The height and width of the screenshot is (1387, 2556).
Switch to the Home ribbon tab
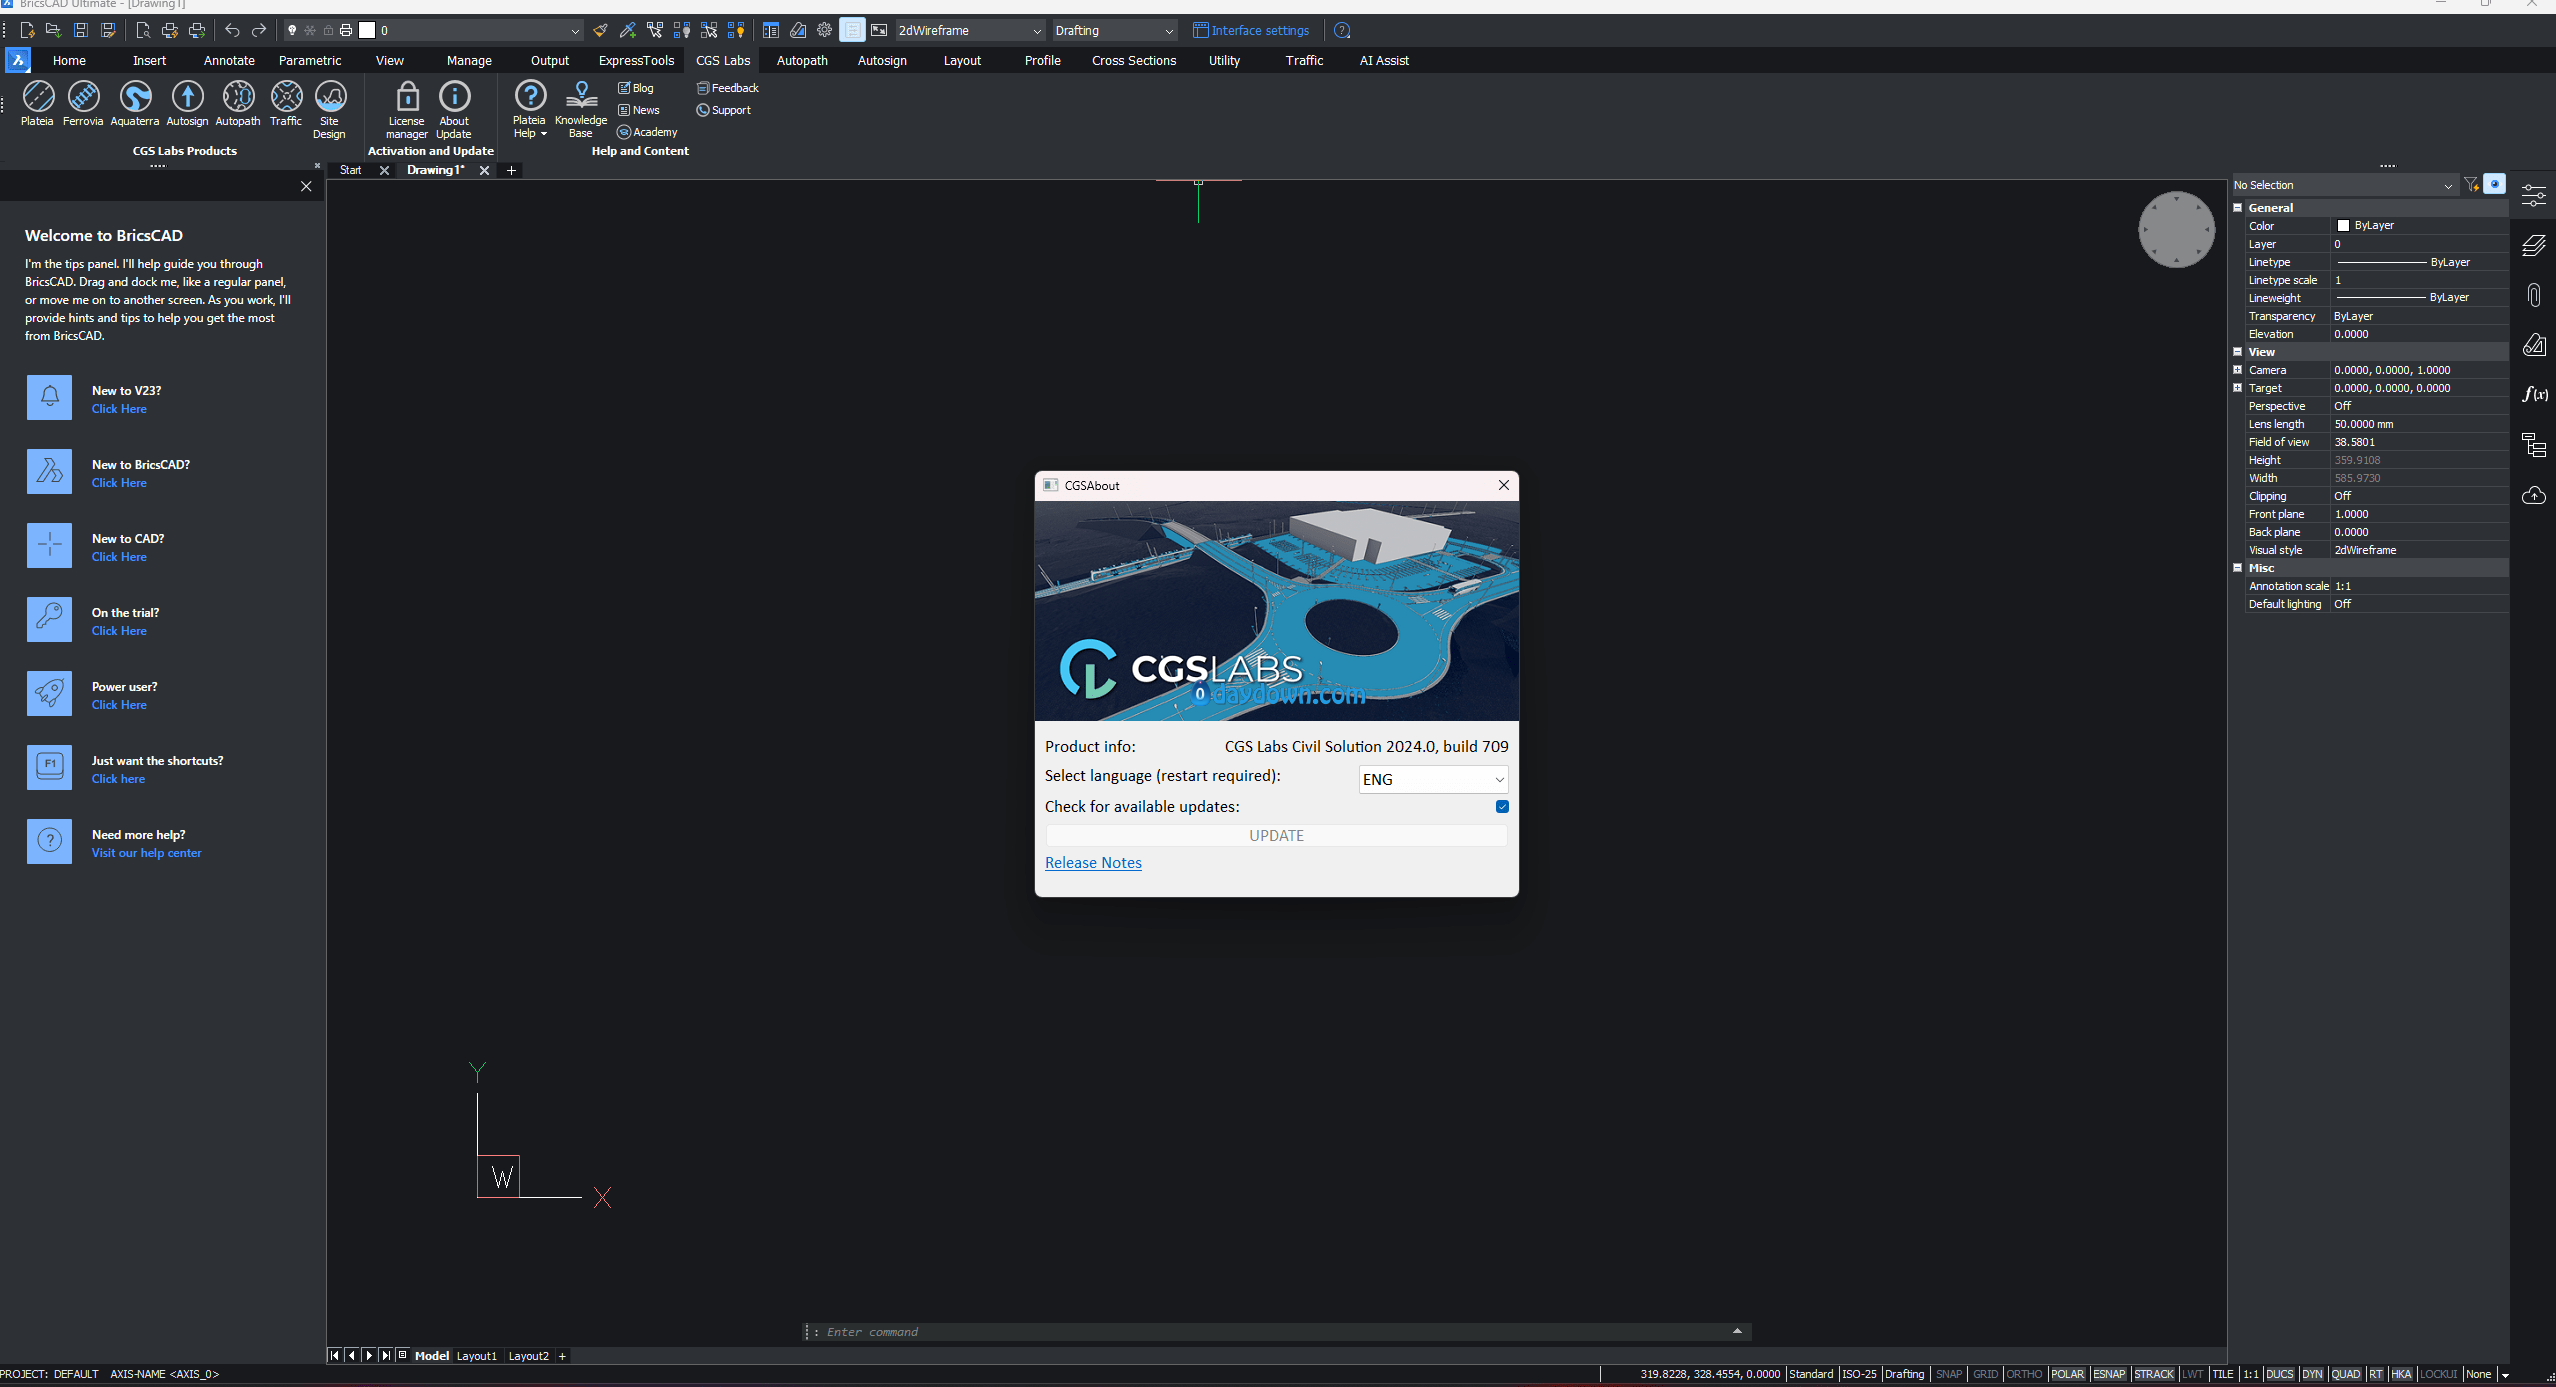[x=69, y=60]
